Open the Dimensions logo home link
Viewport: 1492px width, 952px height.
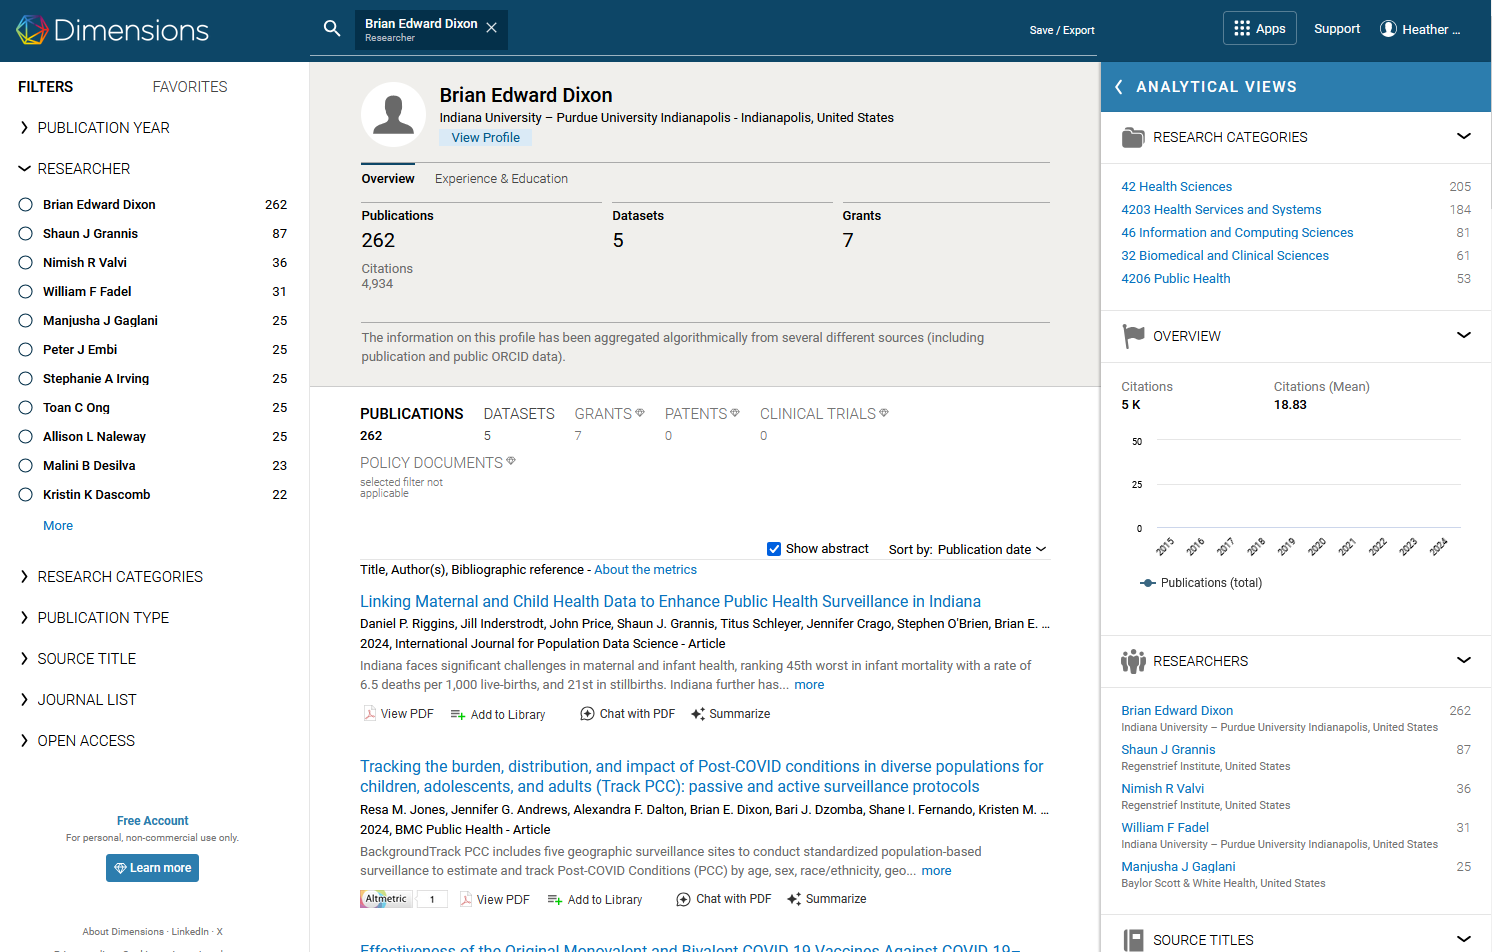[x=112, y=30]
